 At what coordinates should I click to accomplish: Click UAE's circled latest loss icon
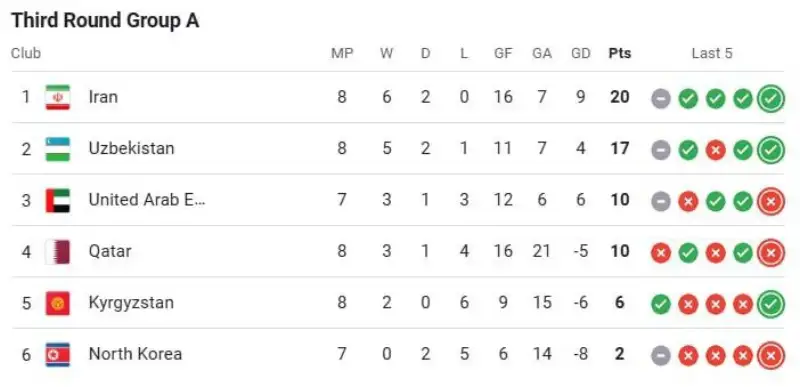tap(770, 201)
